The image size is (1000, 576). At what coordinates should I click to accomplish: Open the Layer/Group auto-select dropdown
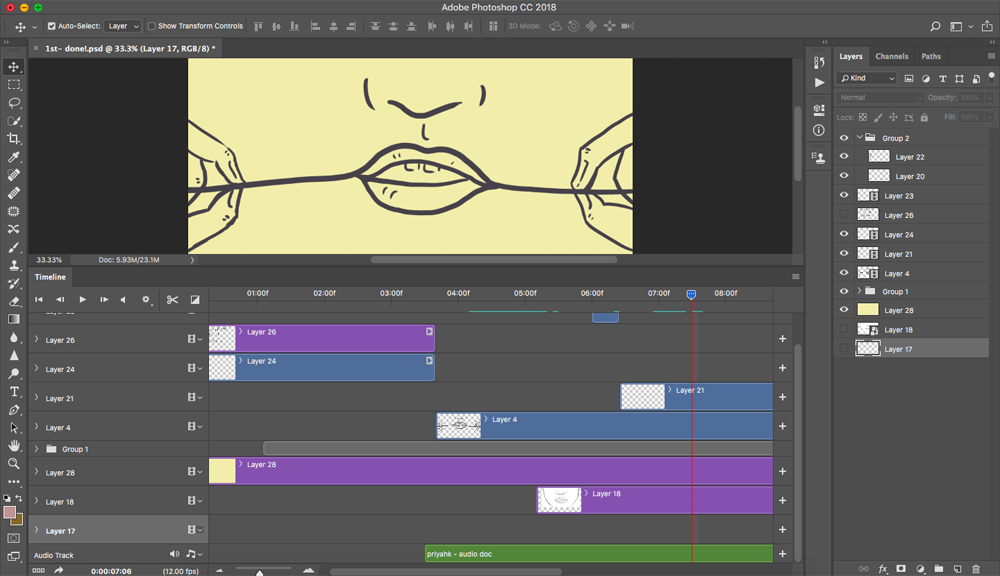[123, 26]
